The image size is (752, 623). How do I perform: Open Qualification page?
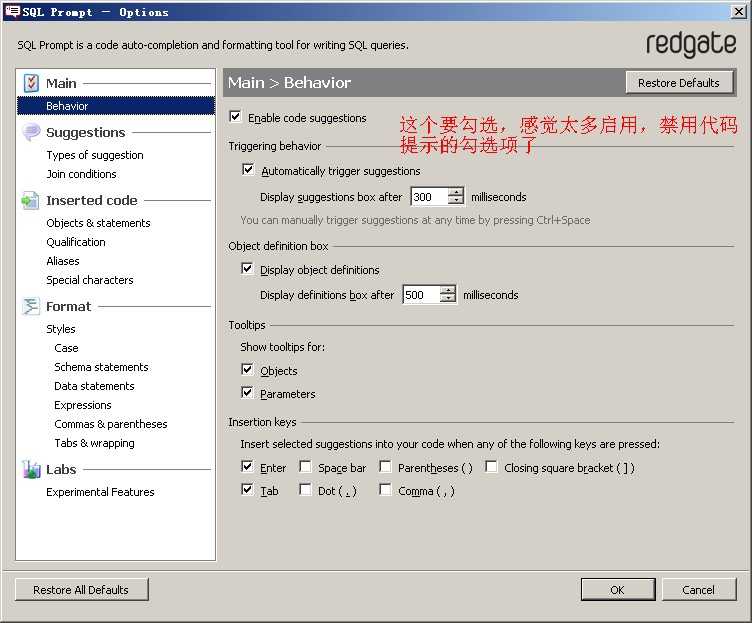76,242
